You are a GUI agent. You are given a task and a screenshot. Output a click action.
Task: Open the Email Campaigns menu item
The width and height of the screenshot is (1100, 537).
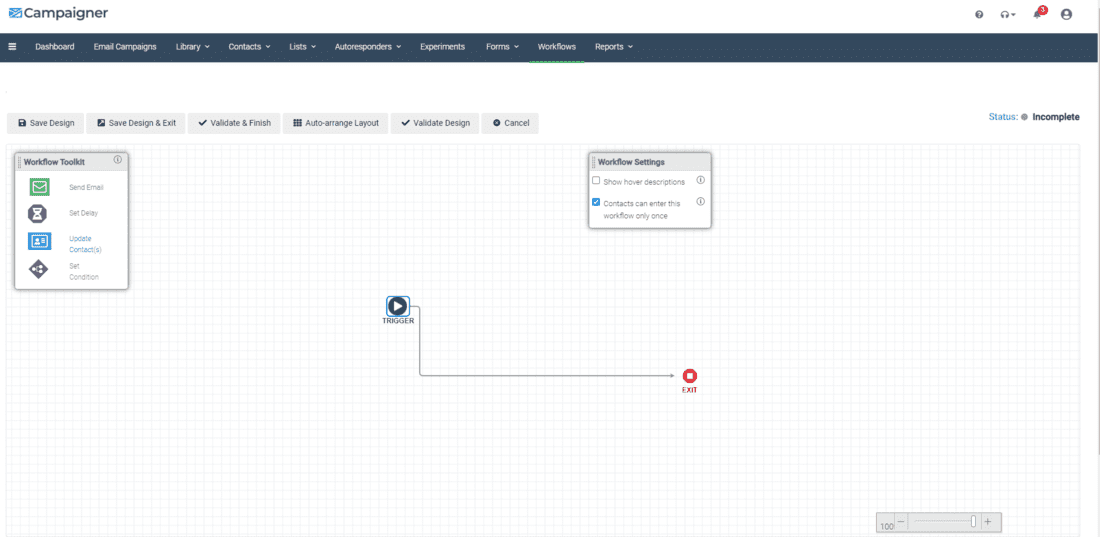tap(125, 47)
